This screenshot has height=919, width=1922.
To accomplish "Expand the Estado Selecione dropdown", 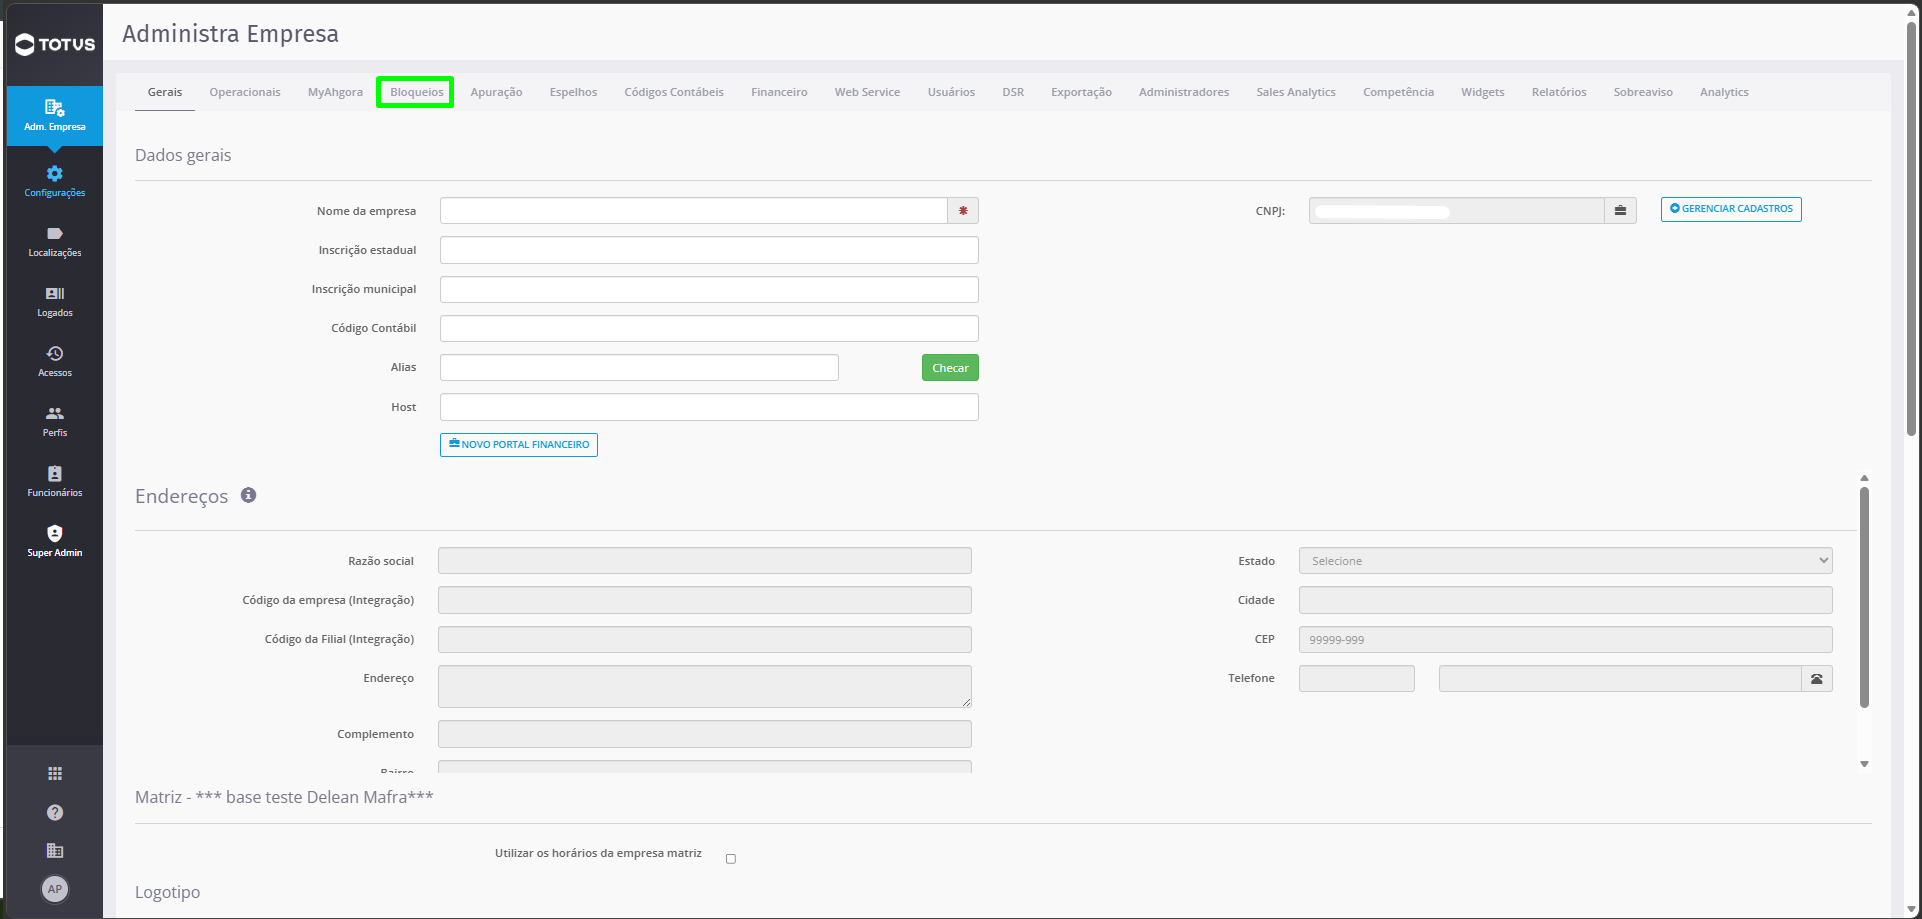I will pyautogui.click(x=1566, y=561).
